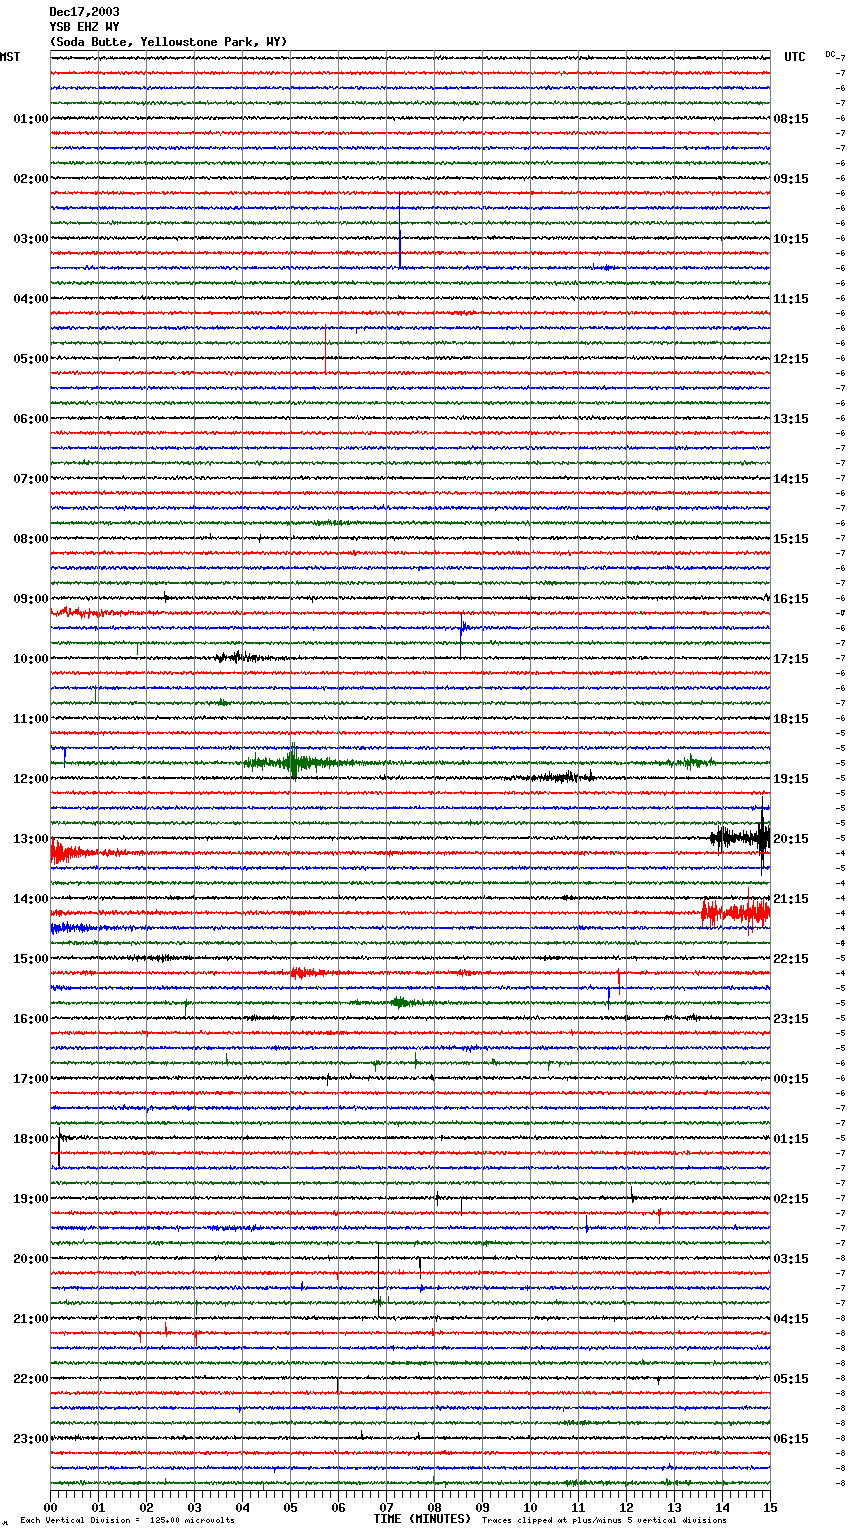Click the "18:15" UTC time label
This screenshot has height=1534, width=850.
pyautogui.click(x=791, y=719)
